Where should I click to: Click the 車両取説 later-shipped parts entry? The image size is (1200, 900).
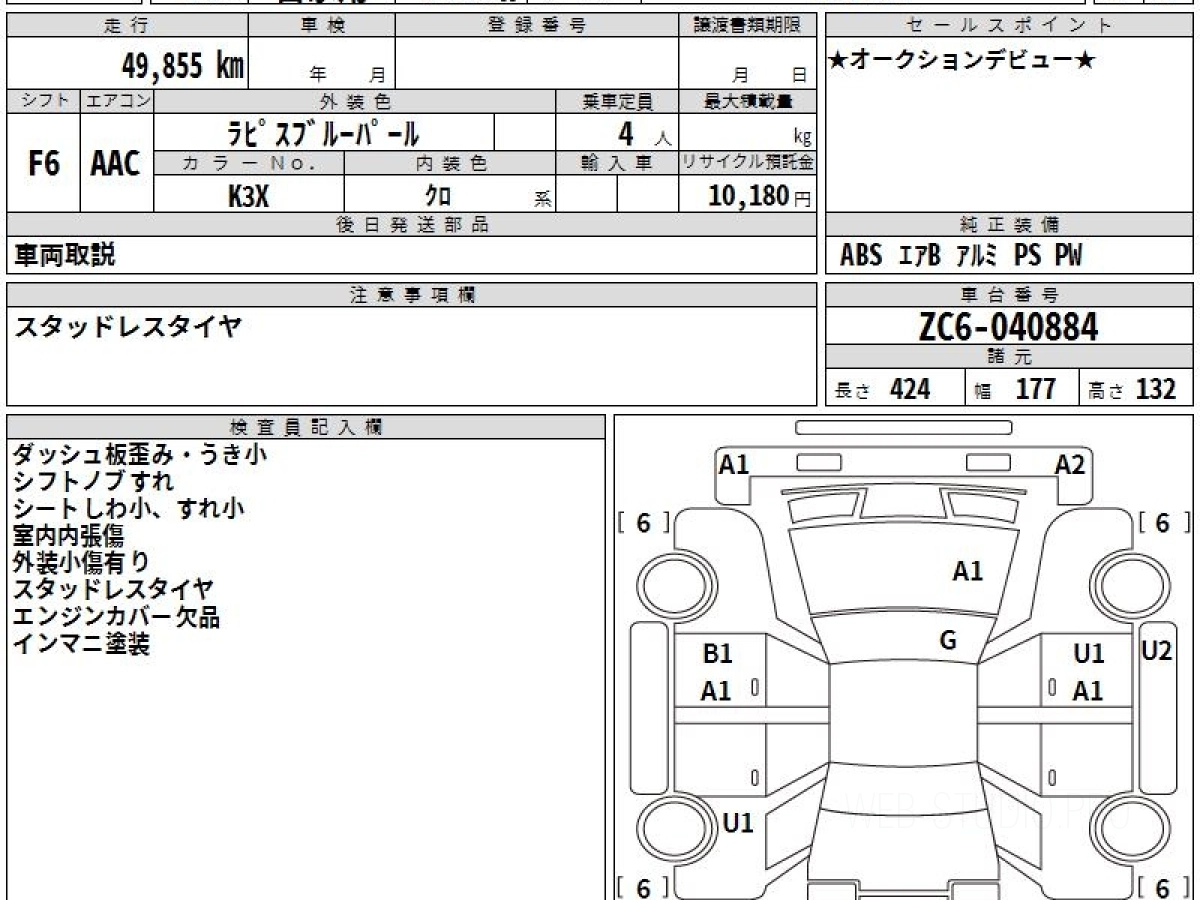point(65,256)
